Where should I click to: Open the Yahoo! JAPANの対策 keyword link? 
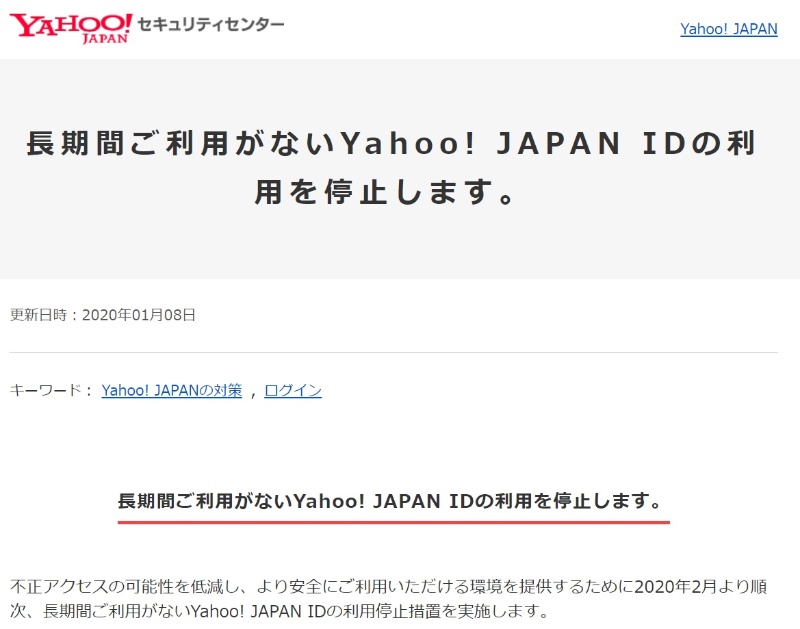(171, 391)
